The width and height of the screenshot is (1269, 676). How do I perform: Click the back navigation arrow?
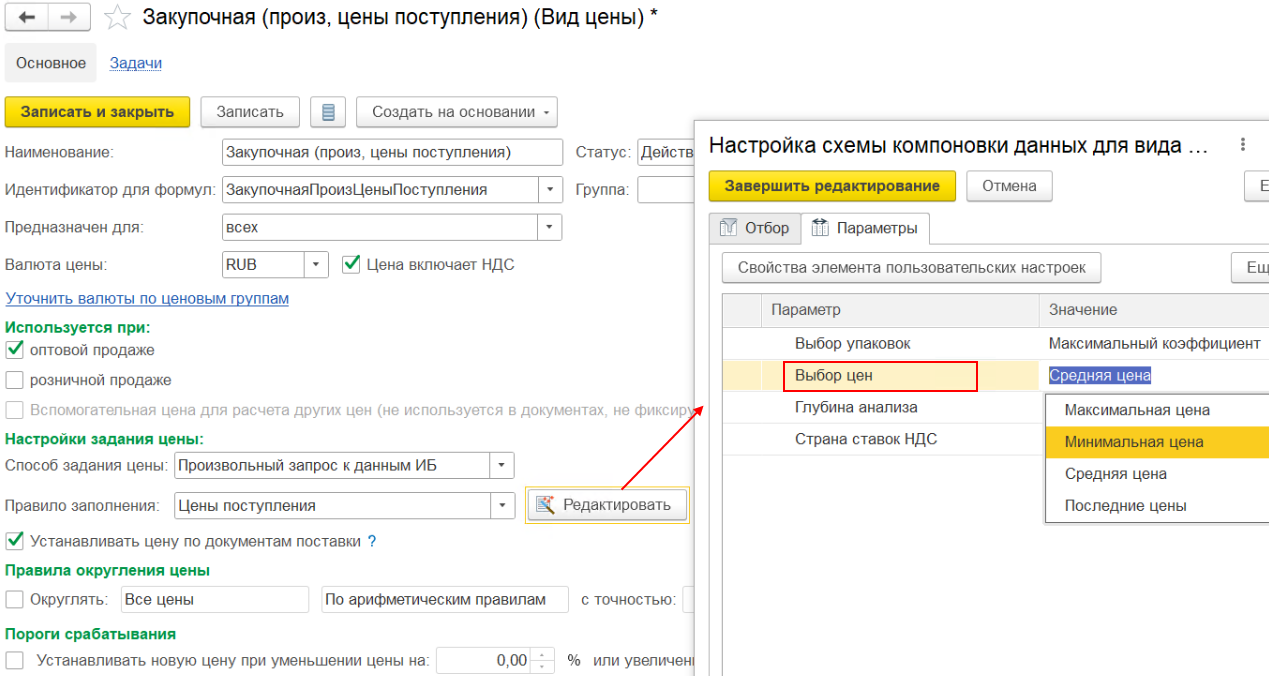[27, 17]
